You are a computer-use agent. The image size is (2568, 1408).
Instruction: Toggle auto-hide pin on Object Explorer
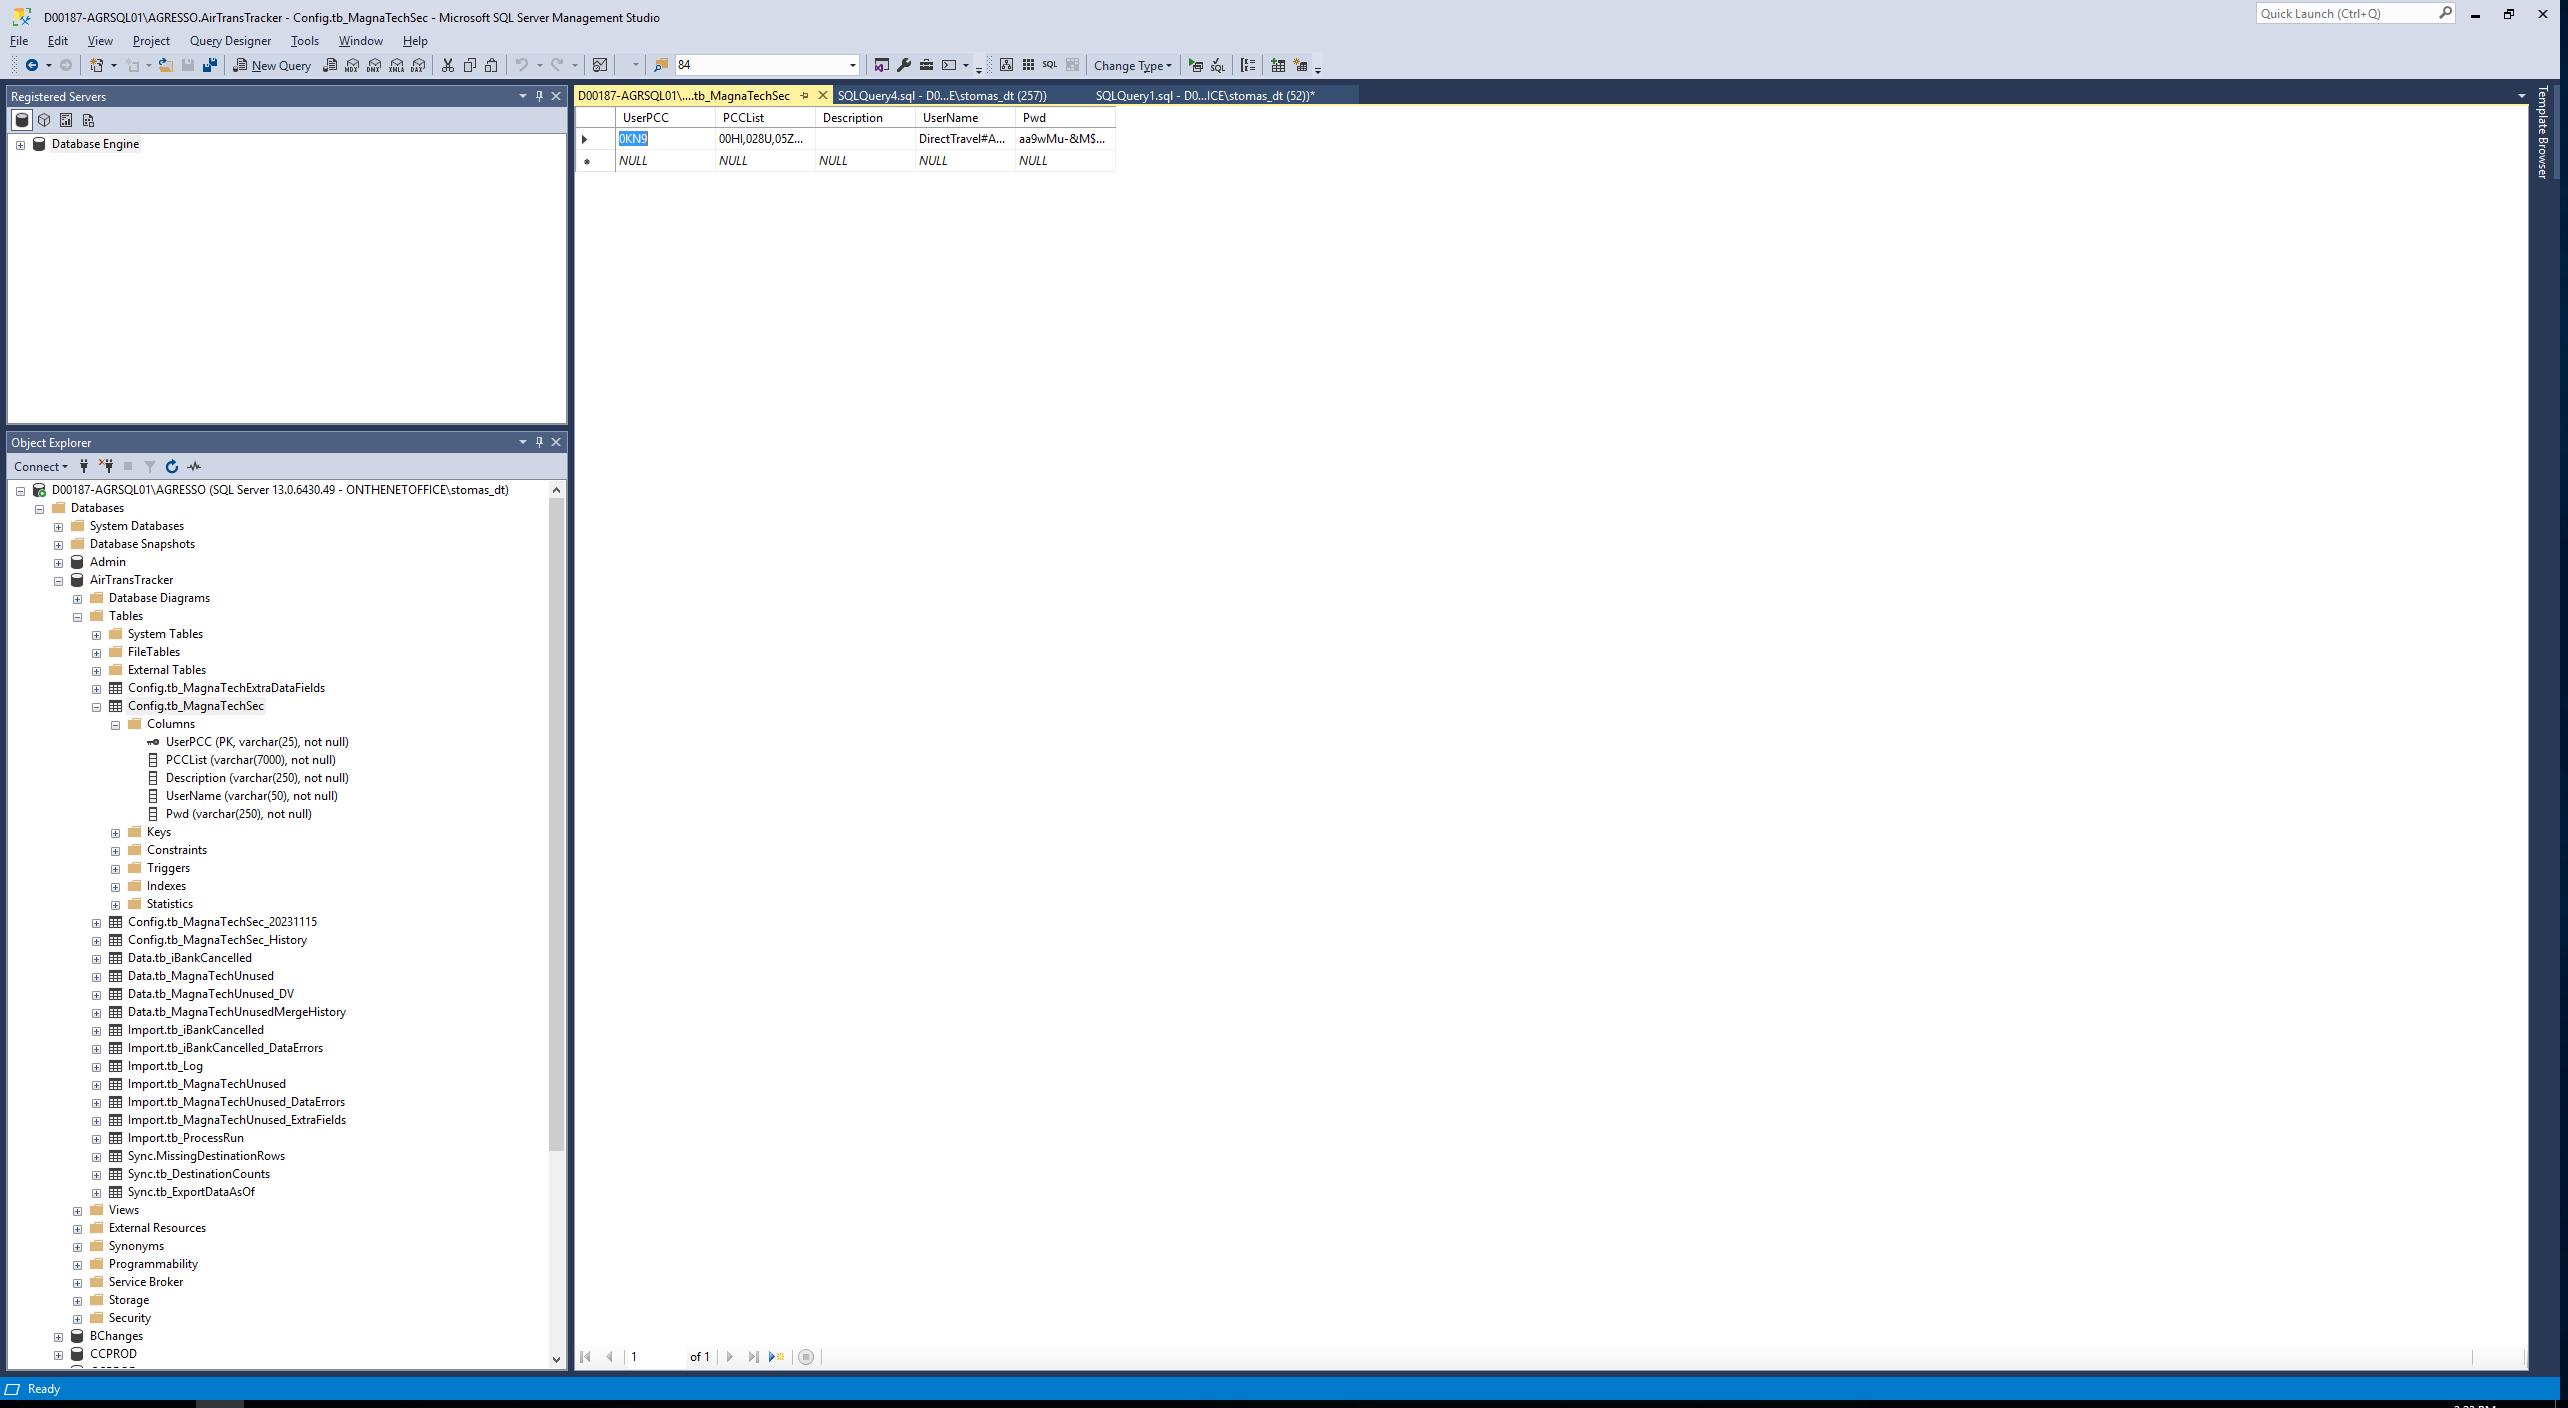point(539,442)
